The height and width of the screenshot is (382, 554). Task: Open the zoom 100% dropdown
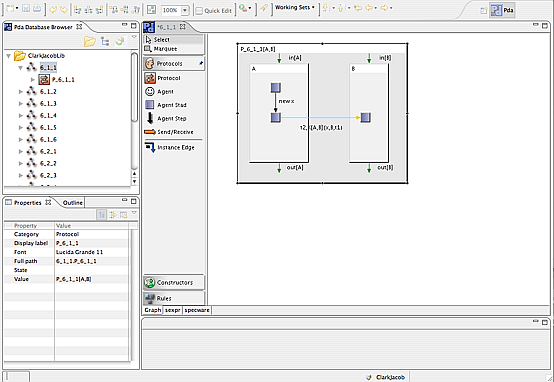pyautogui.click(x=184, y=11)
